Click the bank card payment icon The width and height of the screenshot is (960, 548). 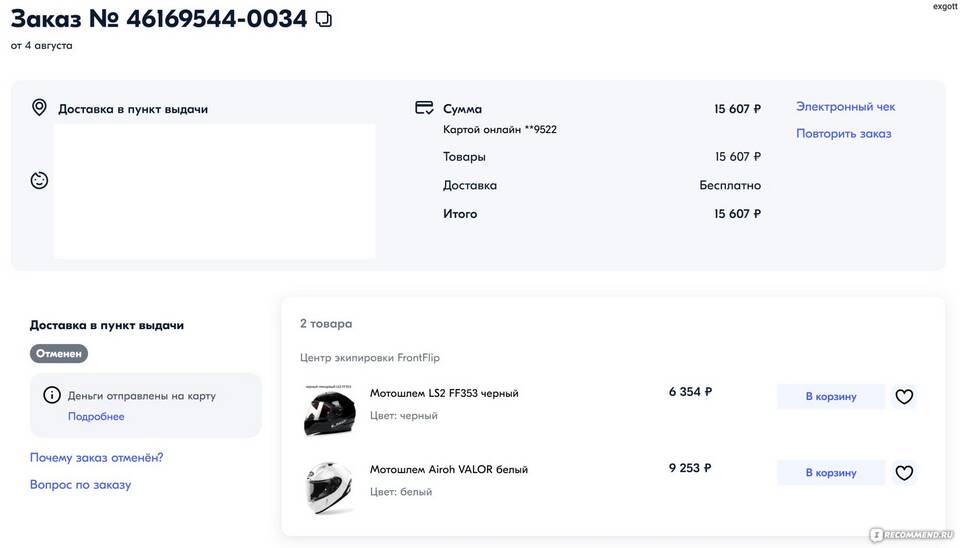(424, 108)
